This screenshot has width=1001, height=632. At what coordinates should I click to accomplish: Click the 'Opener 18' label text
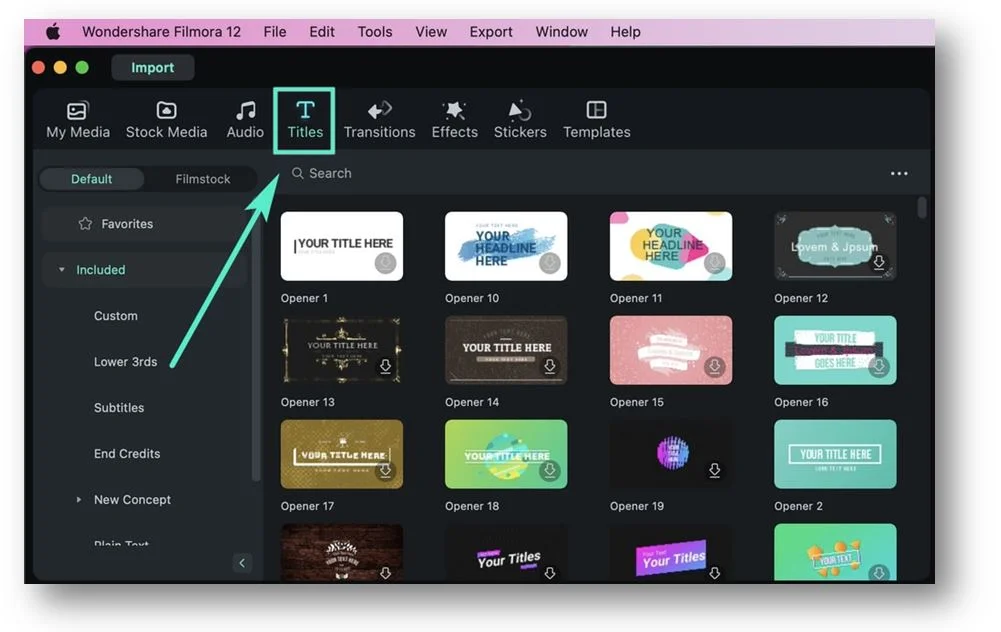pyautogui.click(x=472, y=506)
